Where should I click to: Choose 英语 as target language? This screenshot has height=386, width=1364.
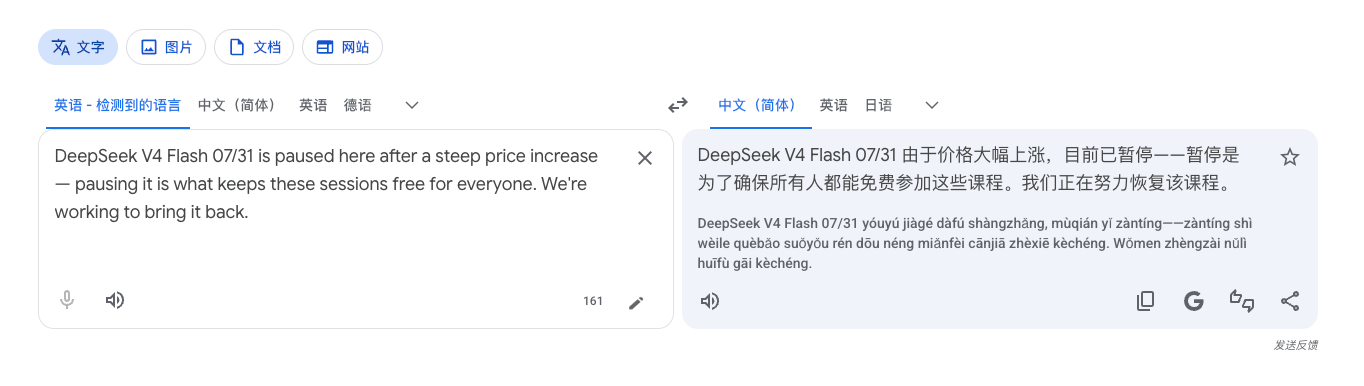pyautogui.click(x=834, y=105)
